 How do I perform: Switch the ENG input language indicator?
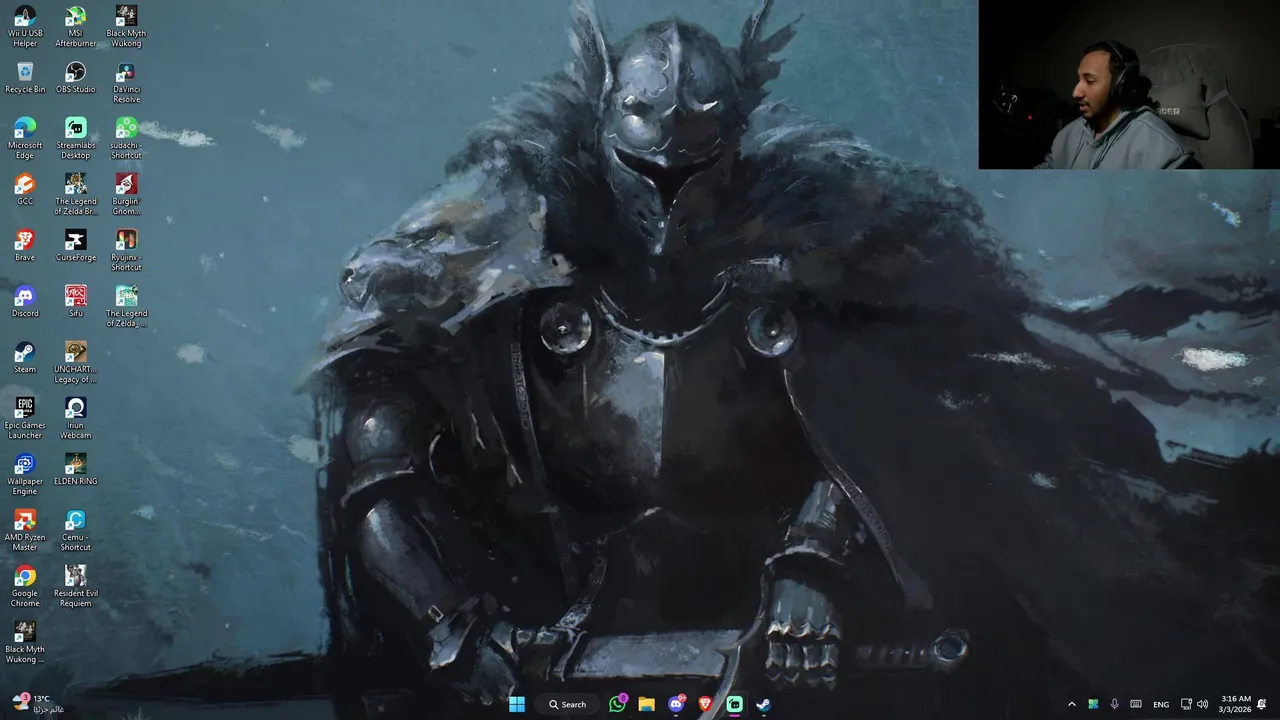click(1161, 704)
